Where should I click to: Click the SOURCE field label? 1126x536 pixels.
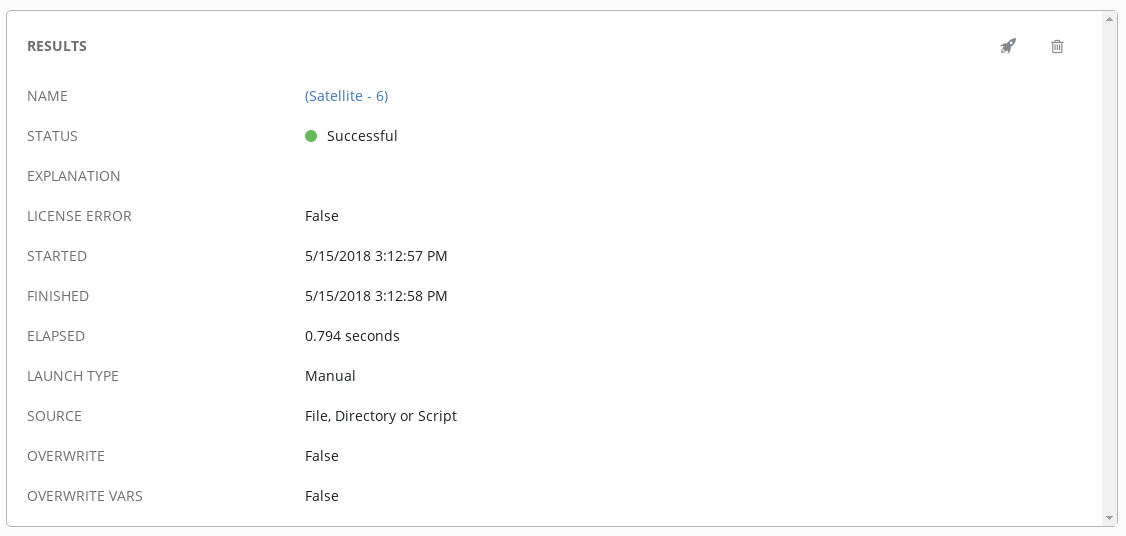pyautogui.click(x=54, y=416)
